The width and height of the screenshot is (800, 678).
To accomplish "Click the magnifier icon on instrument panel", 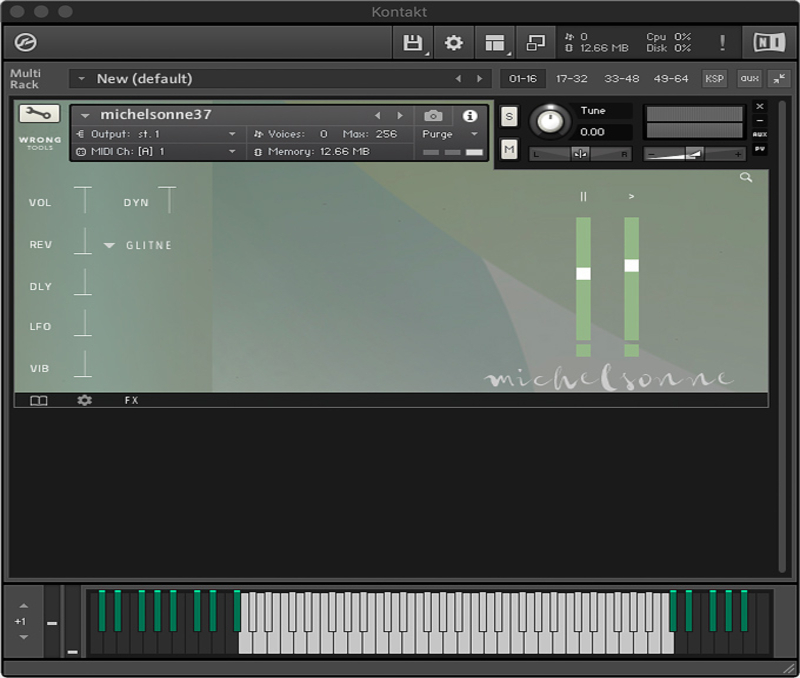I will click(x=746, y=177).
